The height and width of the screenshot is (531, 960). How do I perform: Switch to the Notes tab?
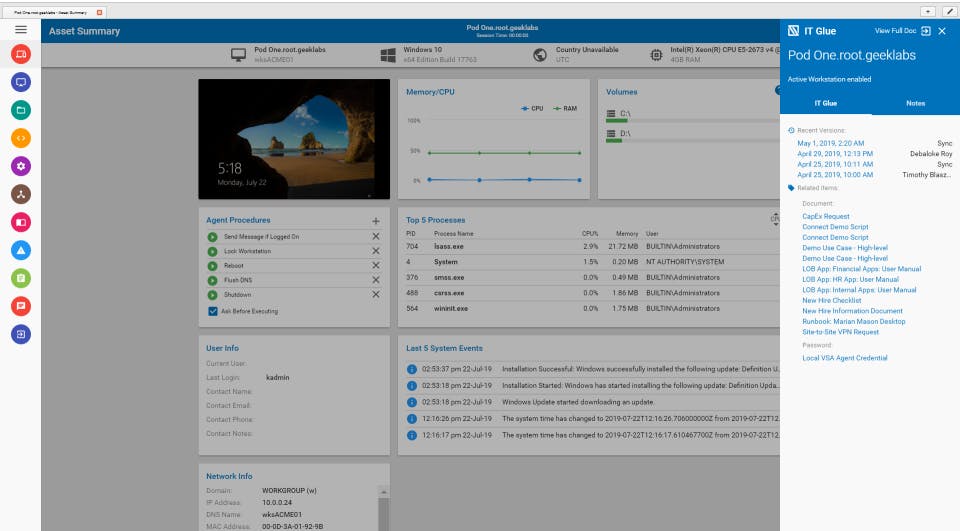pos(915,103)
